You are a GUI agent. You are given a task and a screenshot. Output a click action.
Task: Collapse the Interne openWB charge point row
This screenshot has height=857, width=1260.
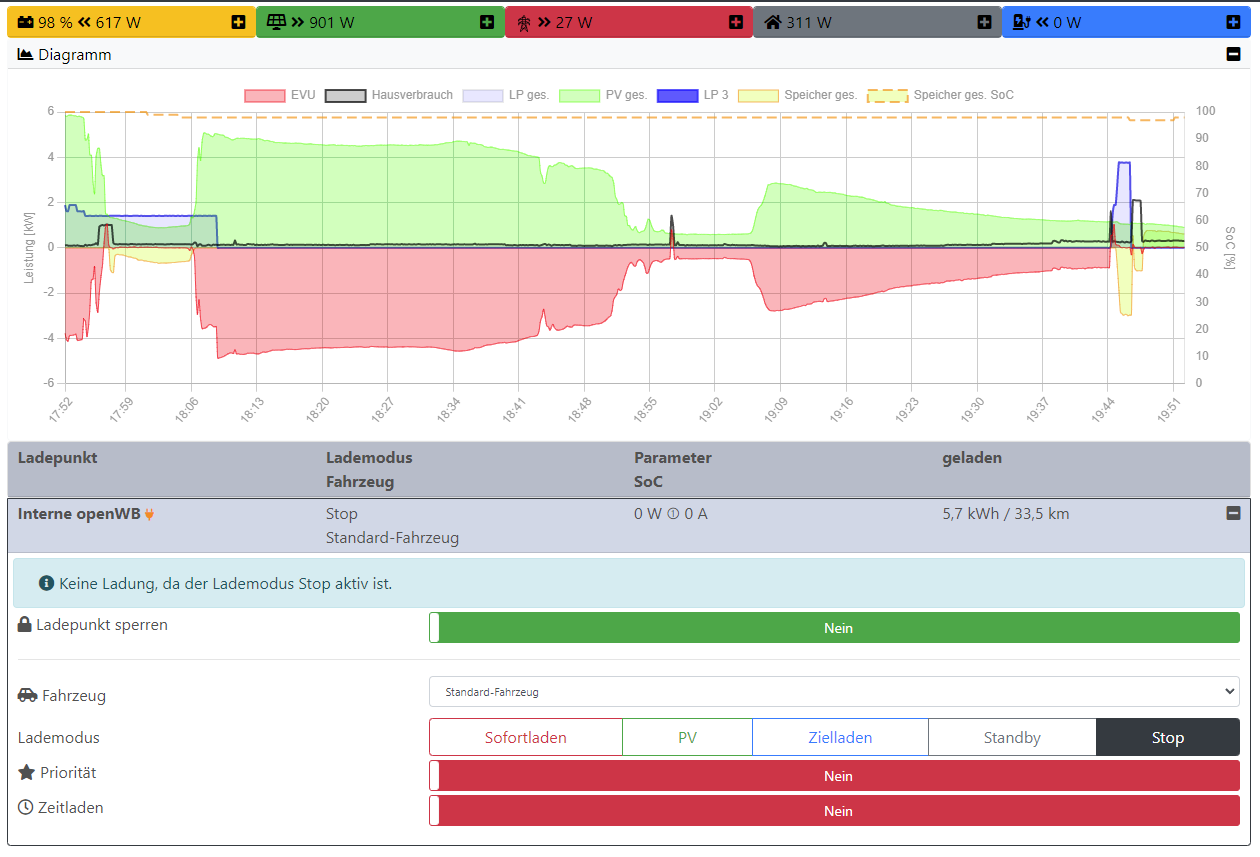click(x=1233, y=513)
